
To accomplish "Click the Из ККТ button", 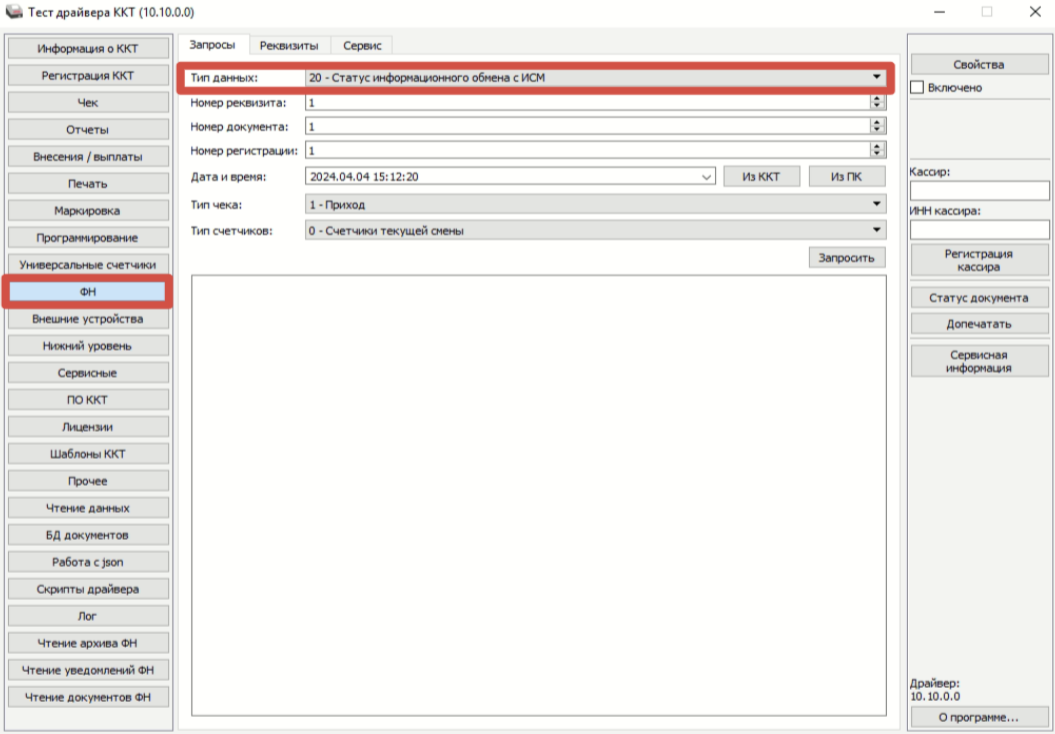I will tap(761, 177).
